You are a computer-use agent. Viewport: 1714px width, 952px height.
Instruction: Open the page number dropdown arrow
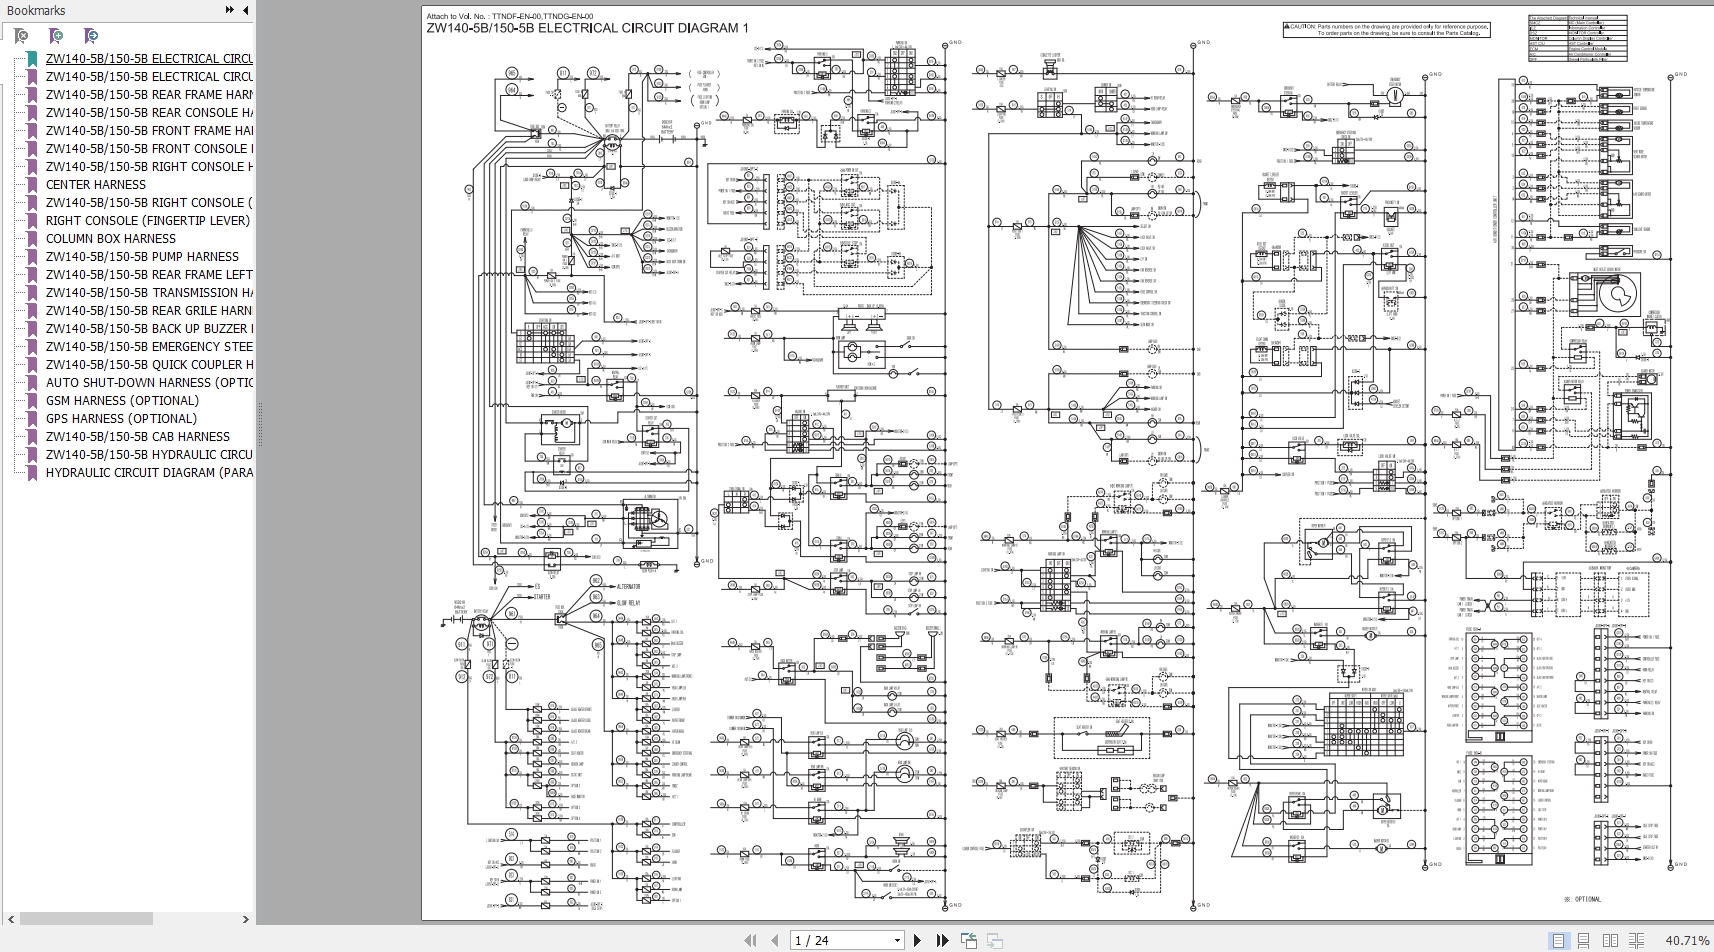897,940
